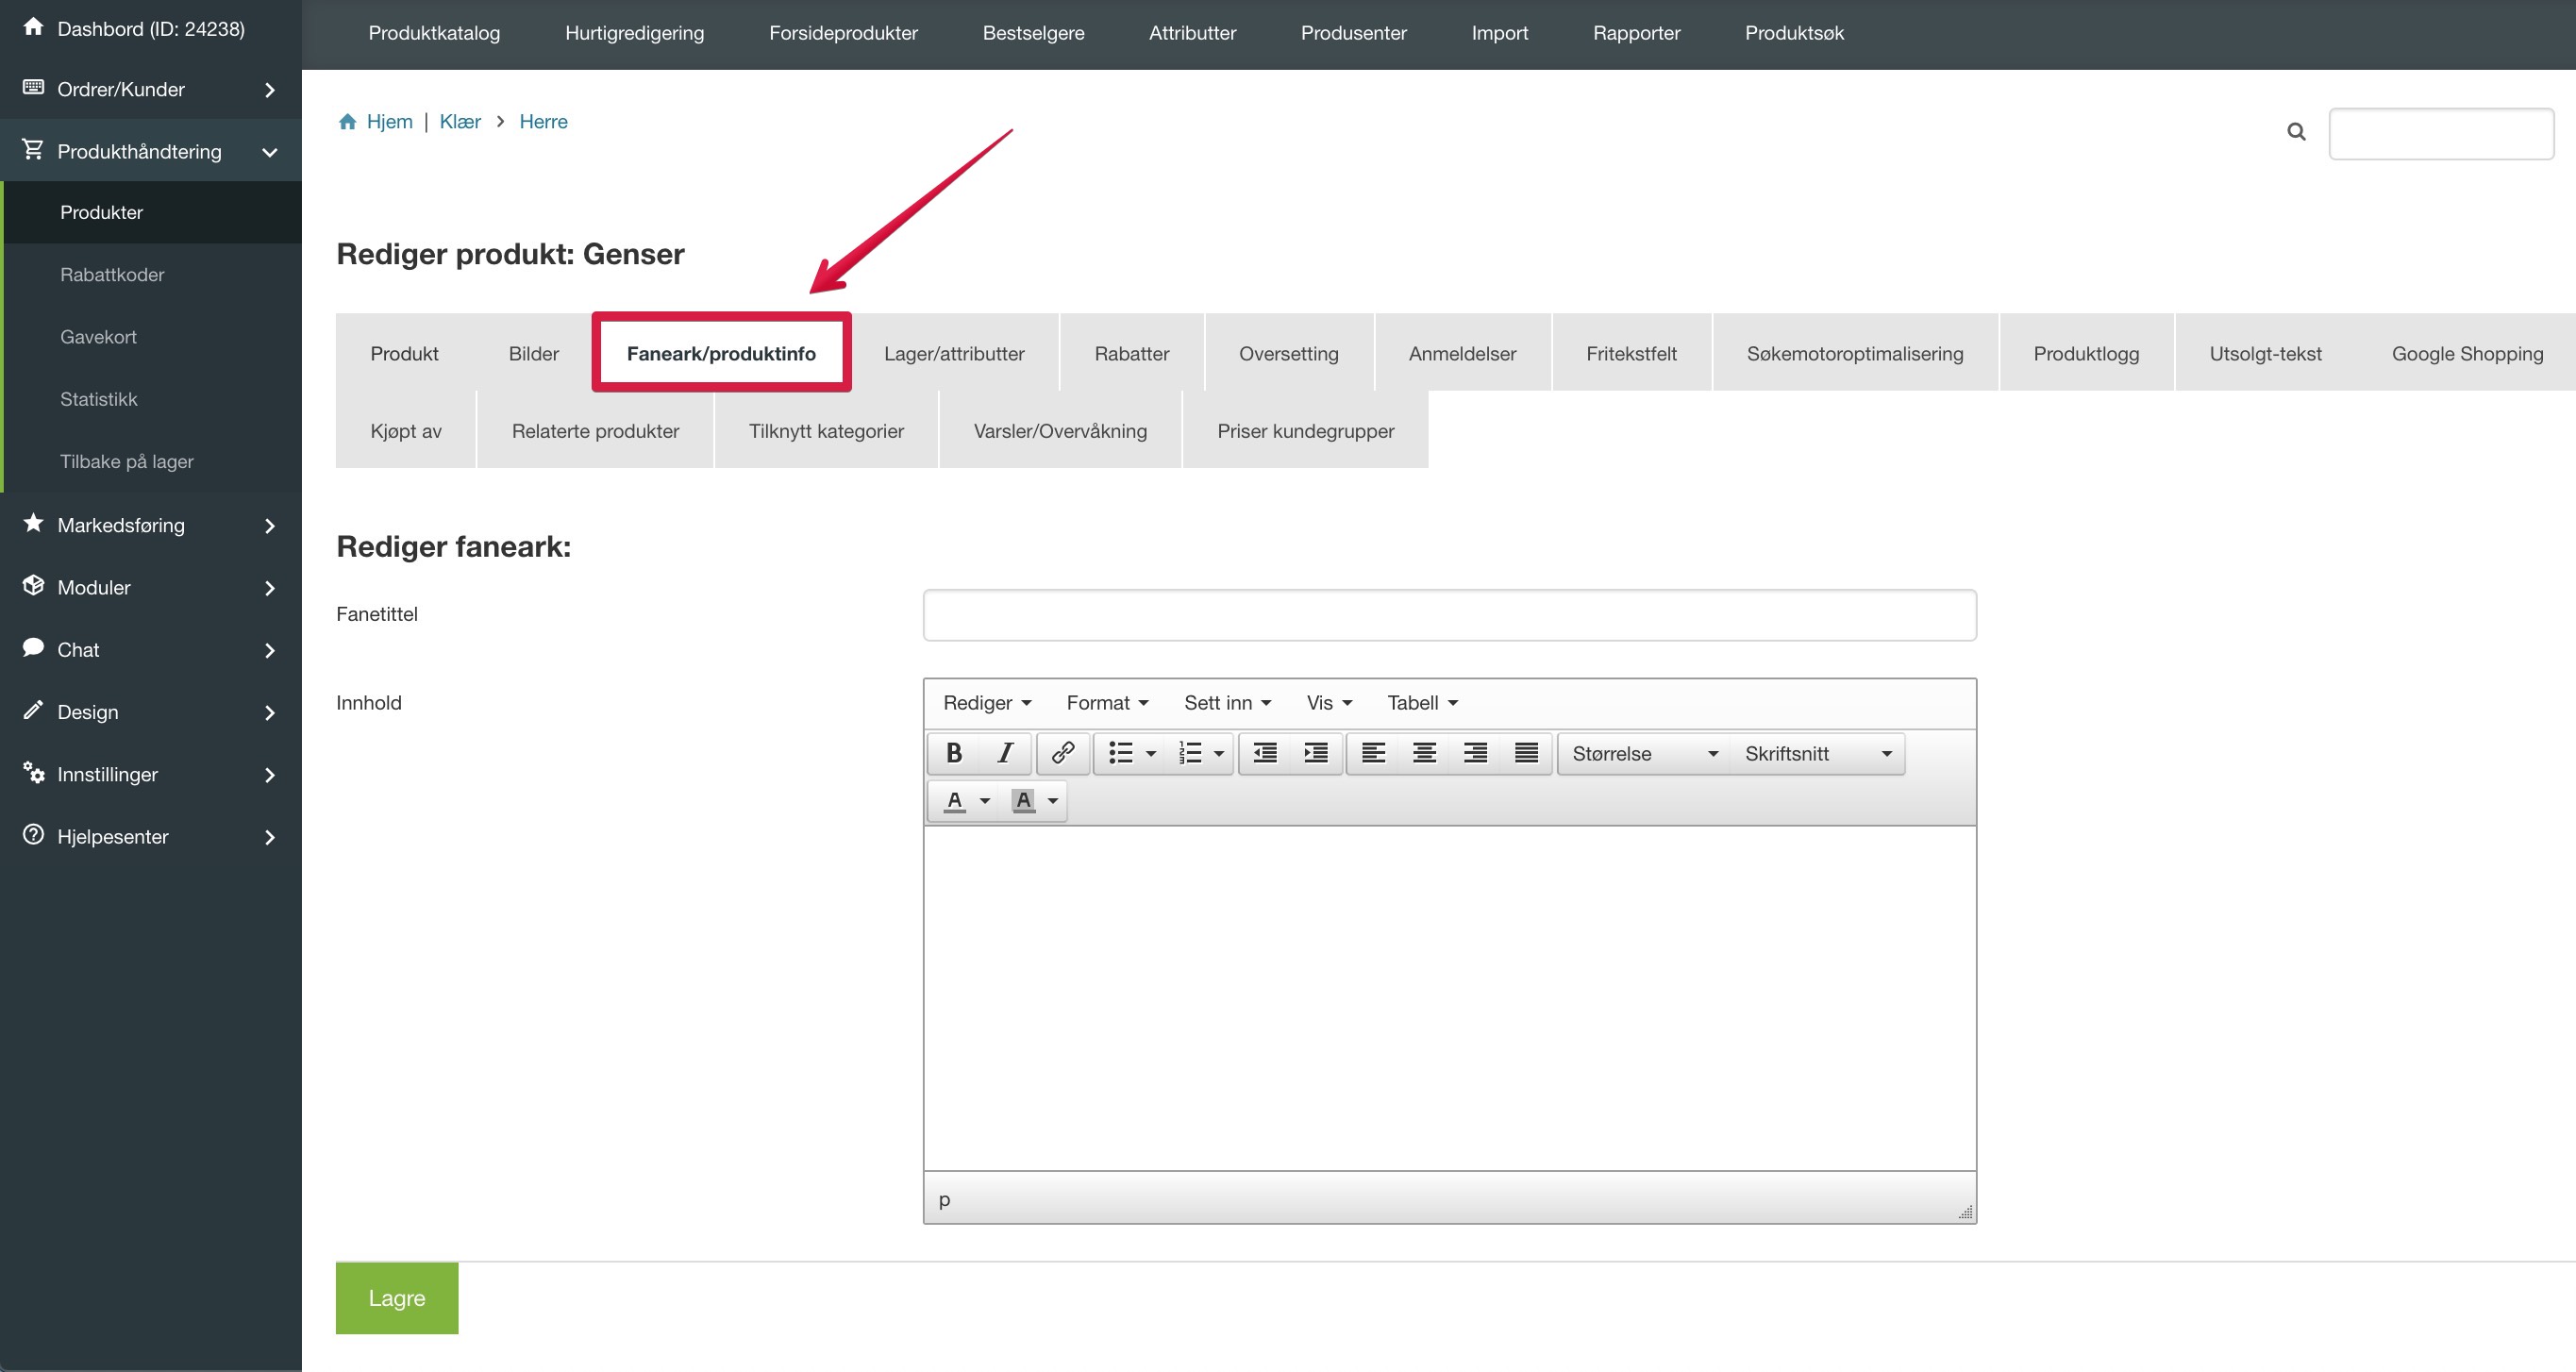The height and width of the screenshot is (1372, 2576).
Task: Expand the Markedsføring chevron
Action: [270, 526]
